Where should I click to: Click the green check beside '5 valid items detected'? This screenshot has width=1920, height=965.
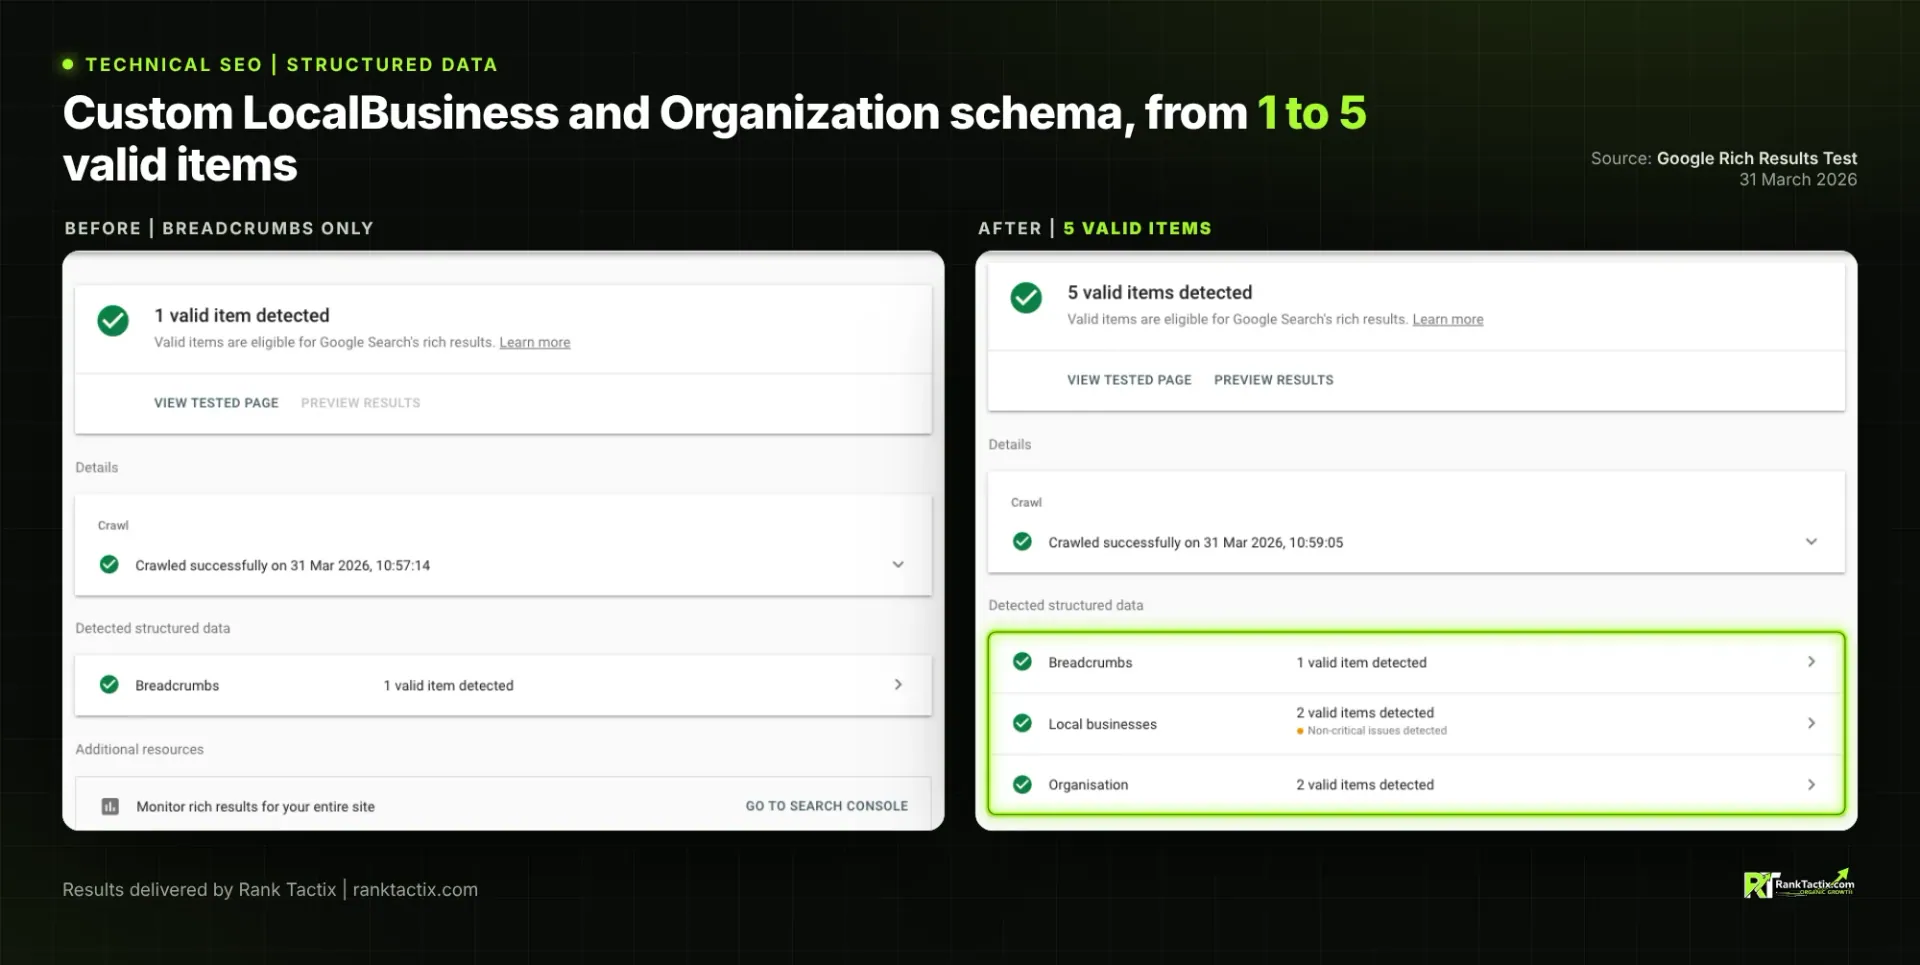pos(1026,298)
